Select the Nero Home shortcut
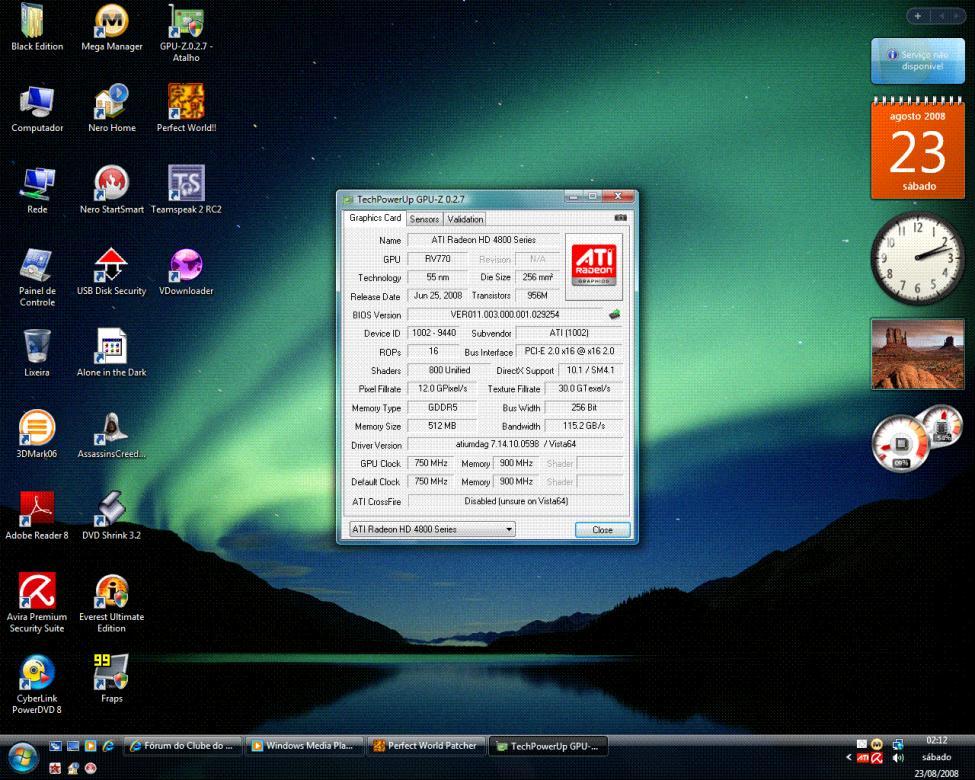Viewport: 975px width, 780px height. point(112,109)
